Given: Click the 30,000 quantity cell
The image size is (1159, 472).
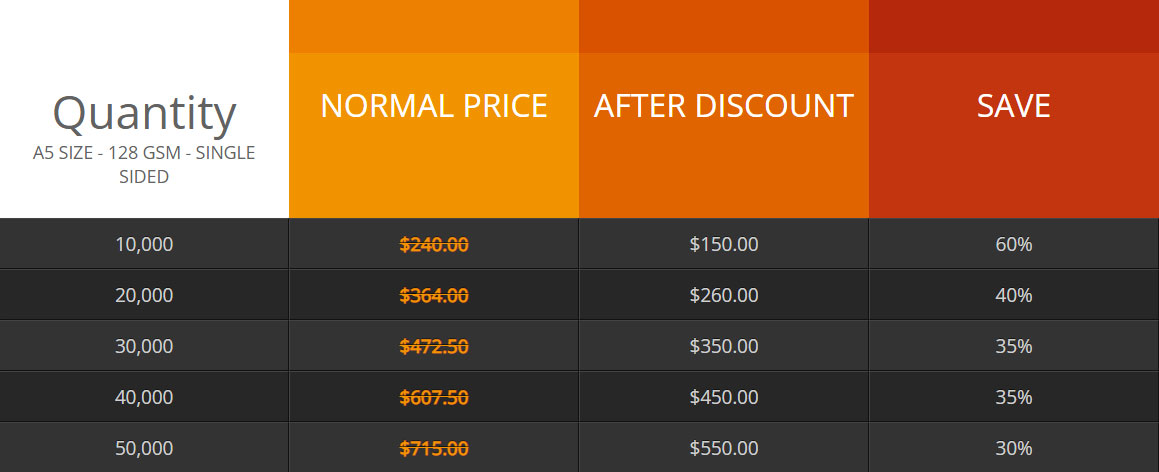Looking at the screenshot, I should point(144,346).
